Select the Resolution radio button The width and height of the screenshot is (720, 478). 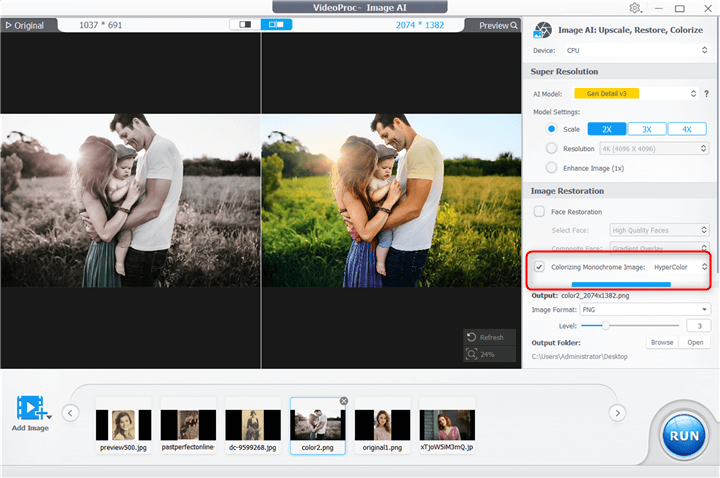552,148
